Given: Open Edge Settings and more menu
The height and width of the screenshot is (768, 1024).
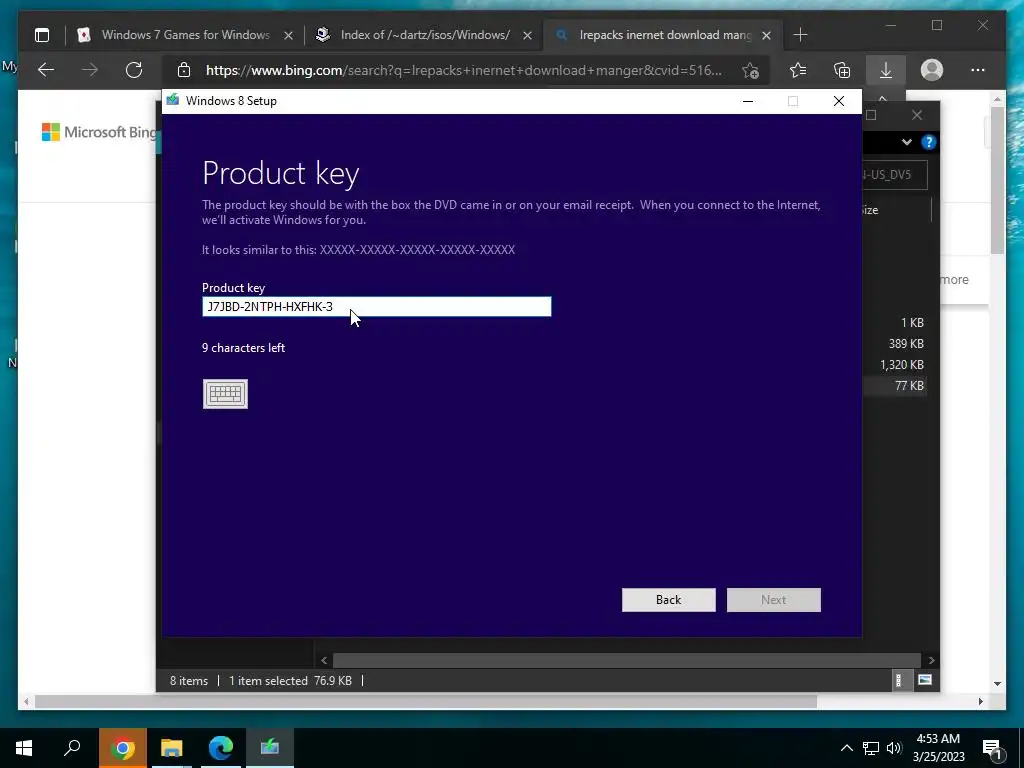Looking at the screenshot, I should [x=978, y=70].
